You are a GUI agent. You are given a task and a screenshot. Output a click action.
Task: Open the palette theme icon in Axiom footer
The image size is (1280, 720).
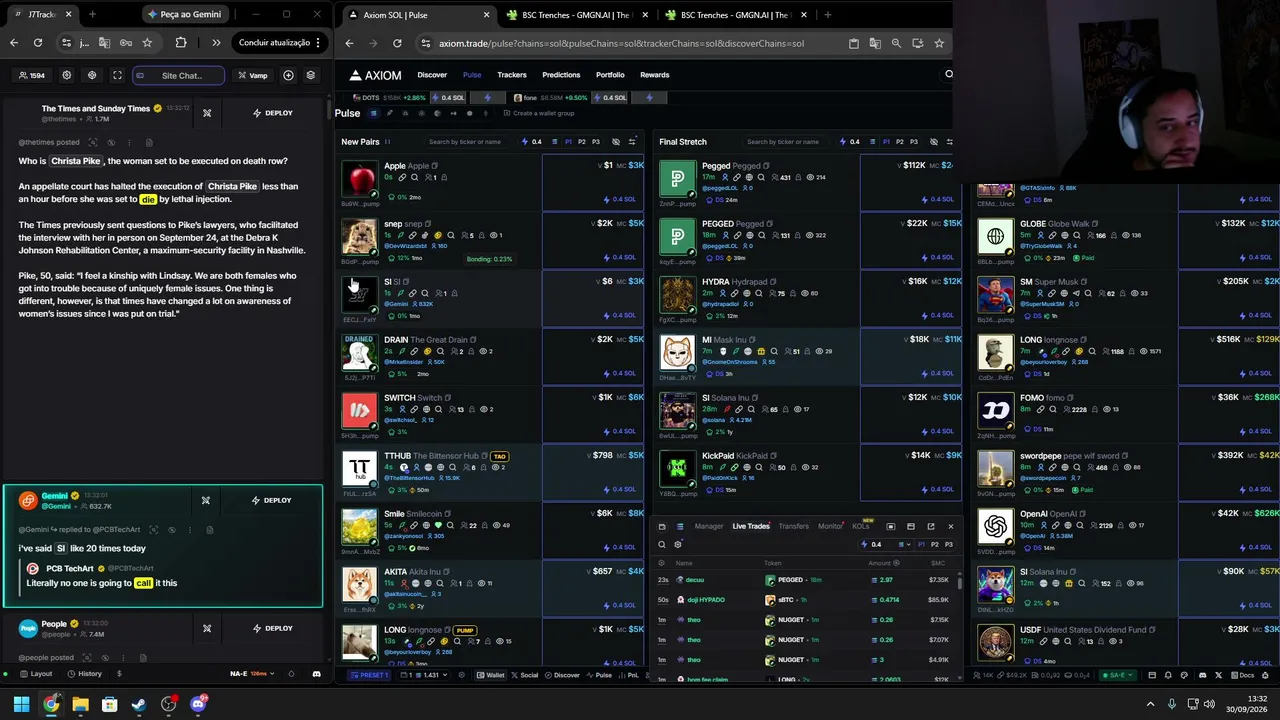[x=1185, y=675]
